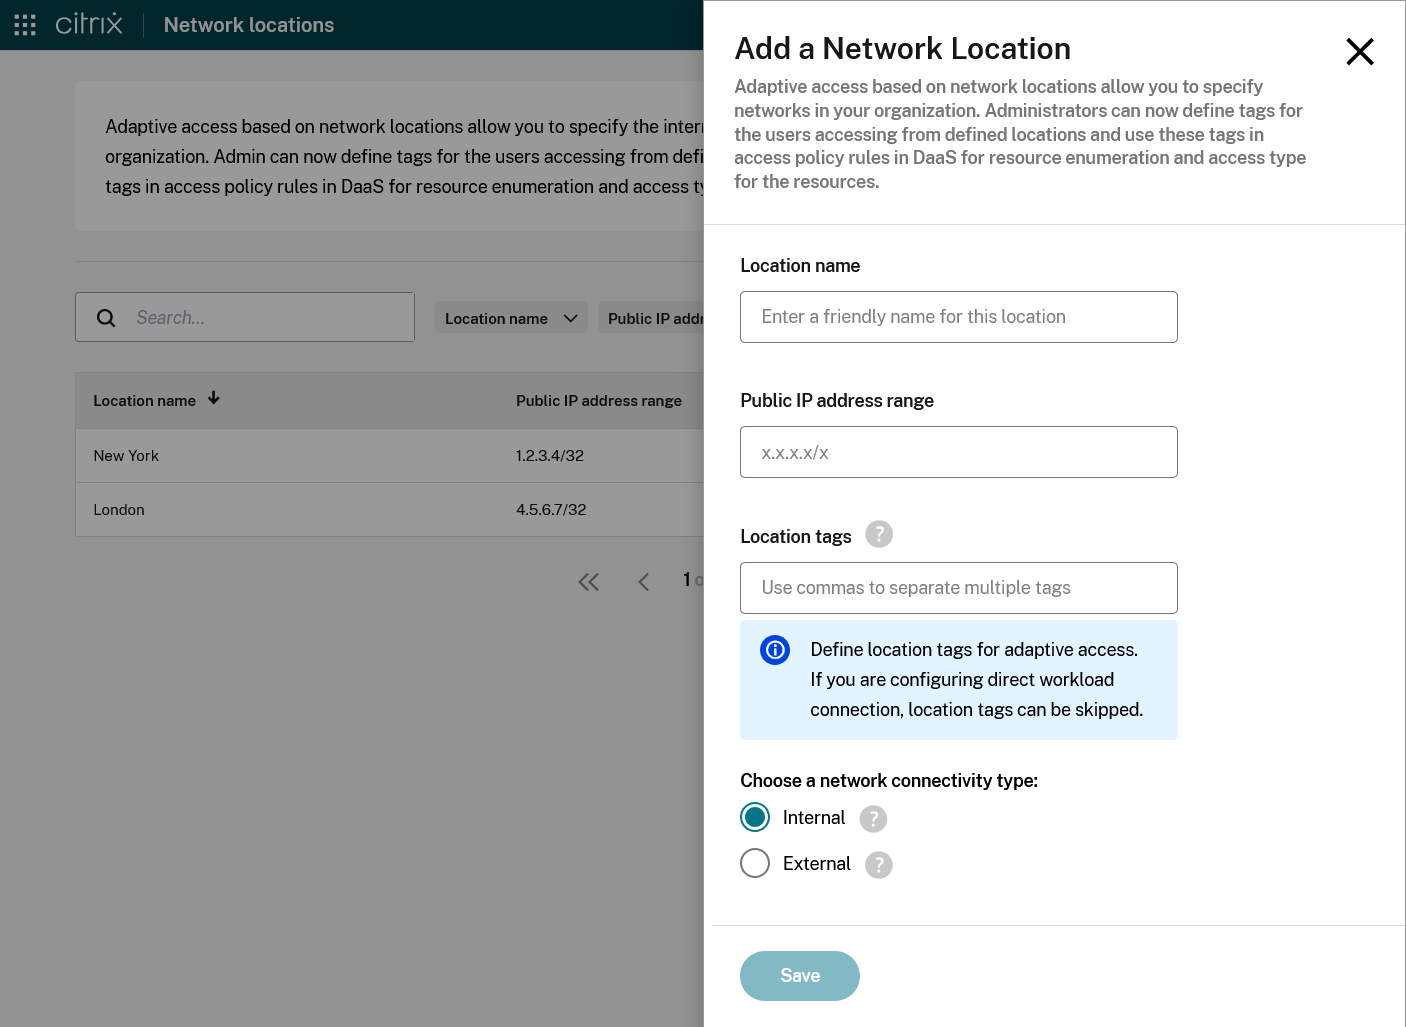The width and height of the screenshot is (1406, 1027).
Task: Click the help icon next to External
Action: tap(879, 865)
